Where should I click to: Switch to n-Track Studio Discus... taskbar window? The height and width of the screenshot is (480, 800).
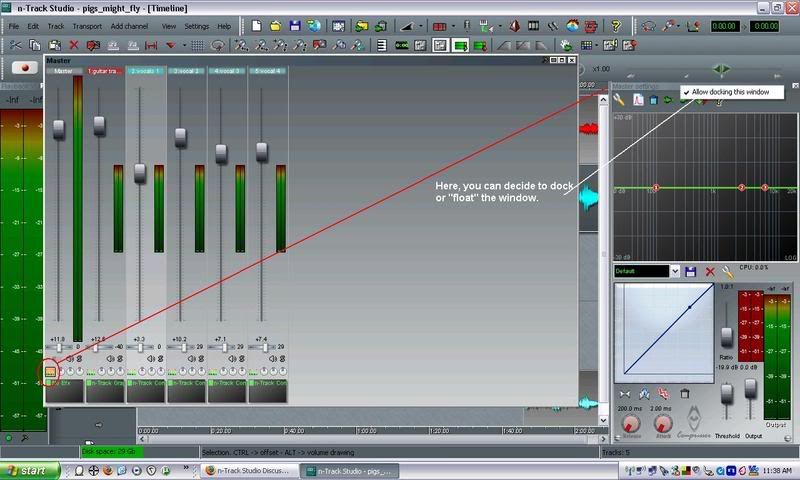248,471
